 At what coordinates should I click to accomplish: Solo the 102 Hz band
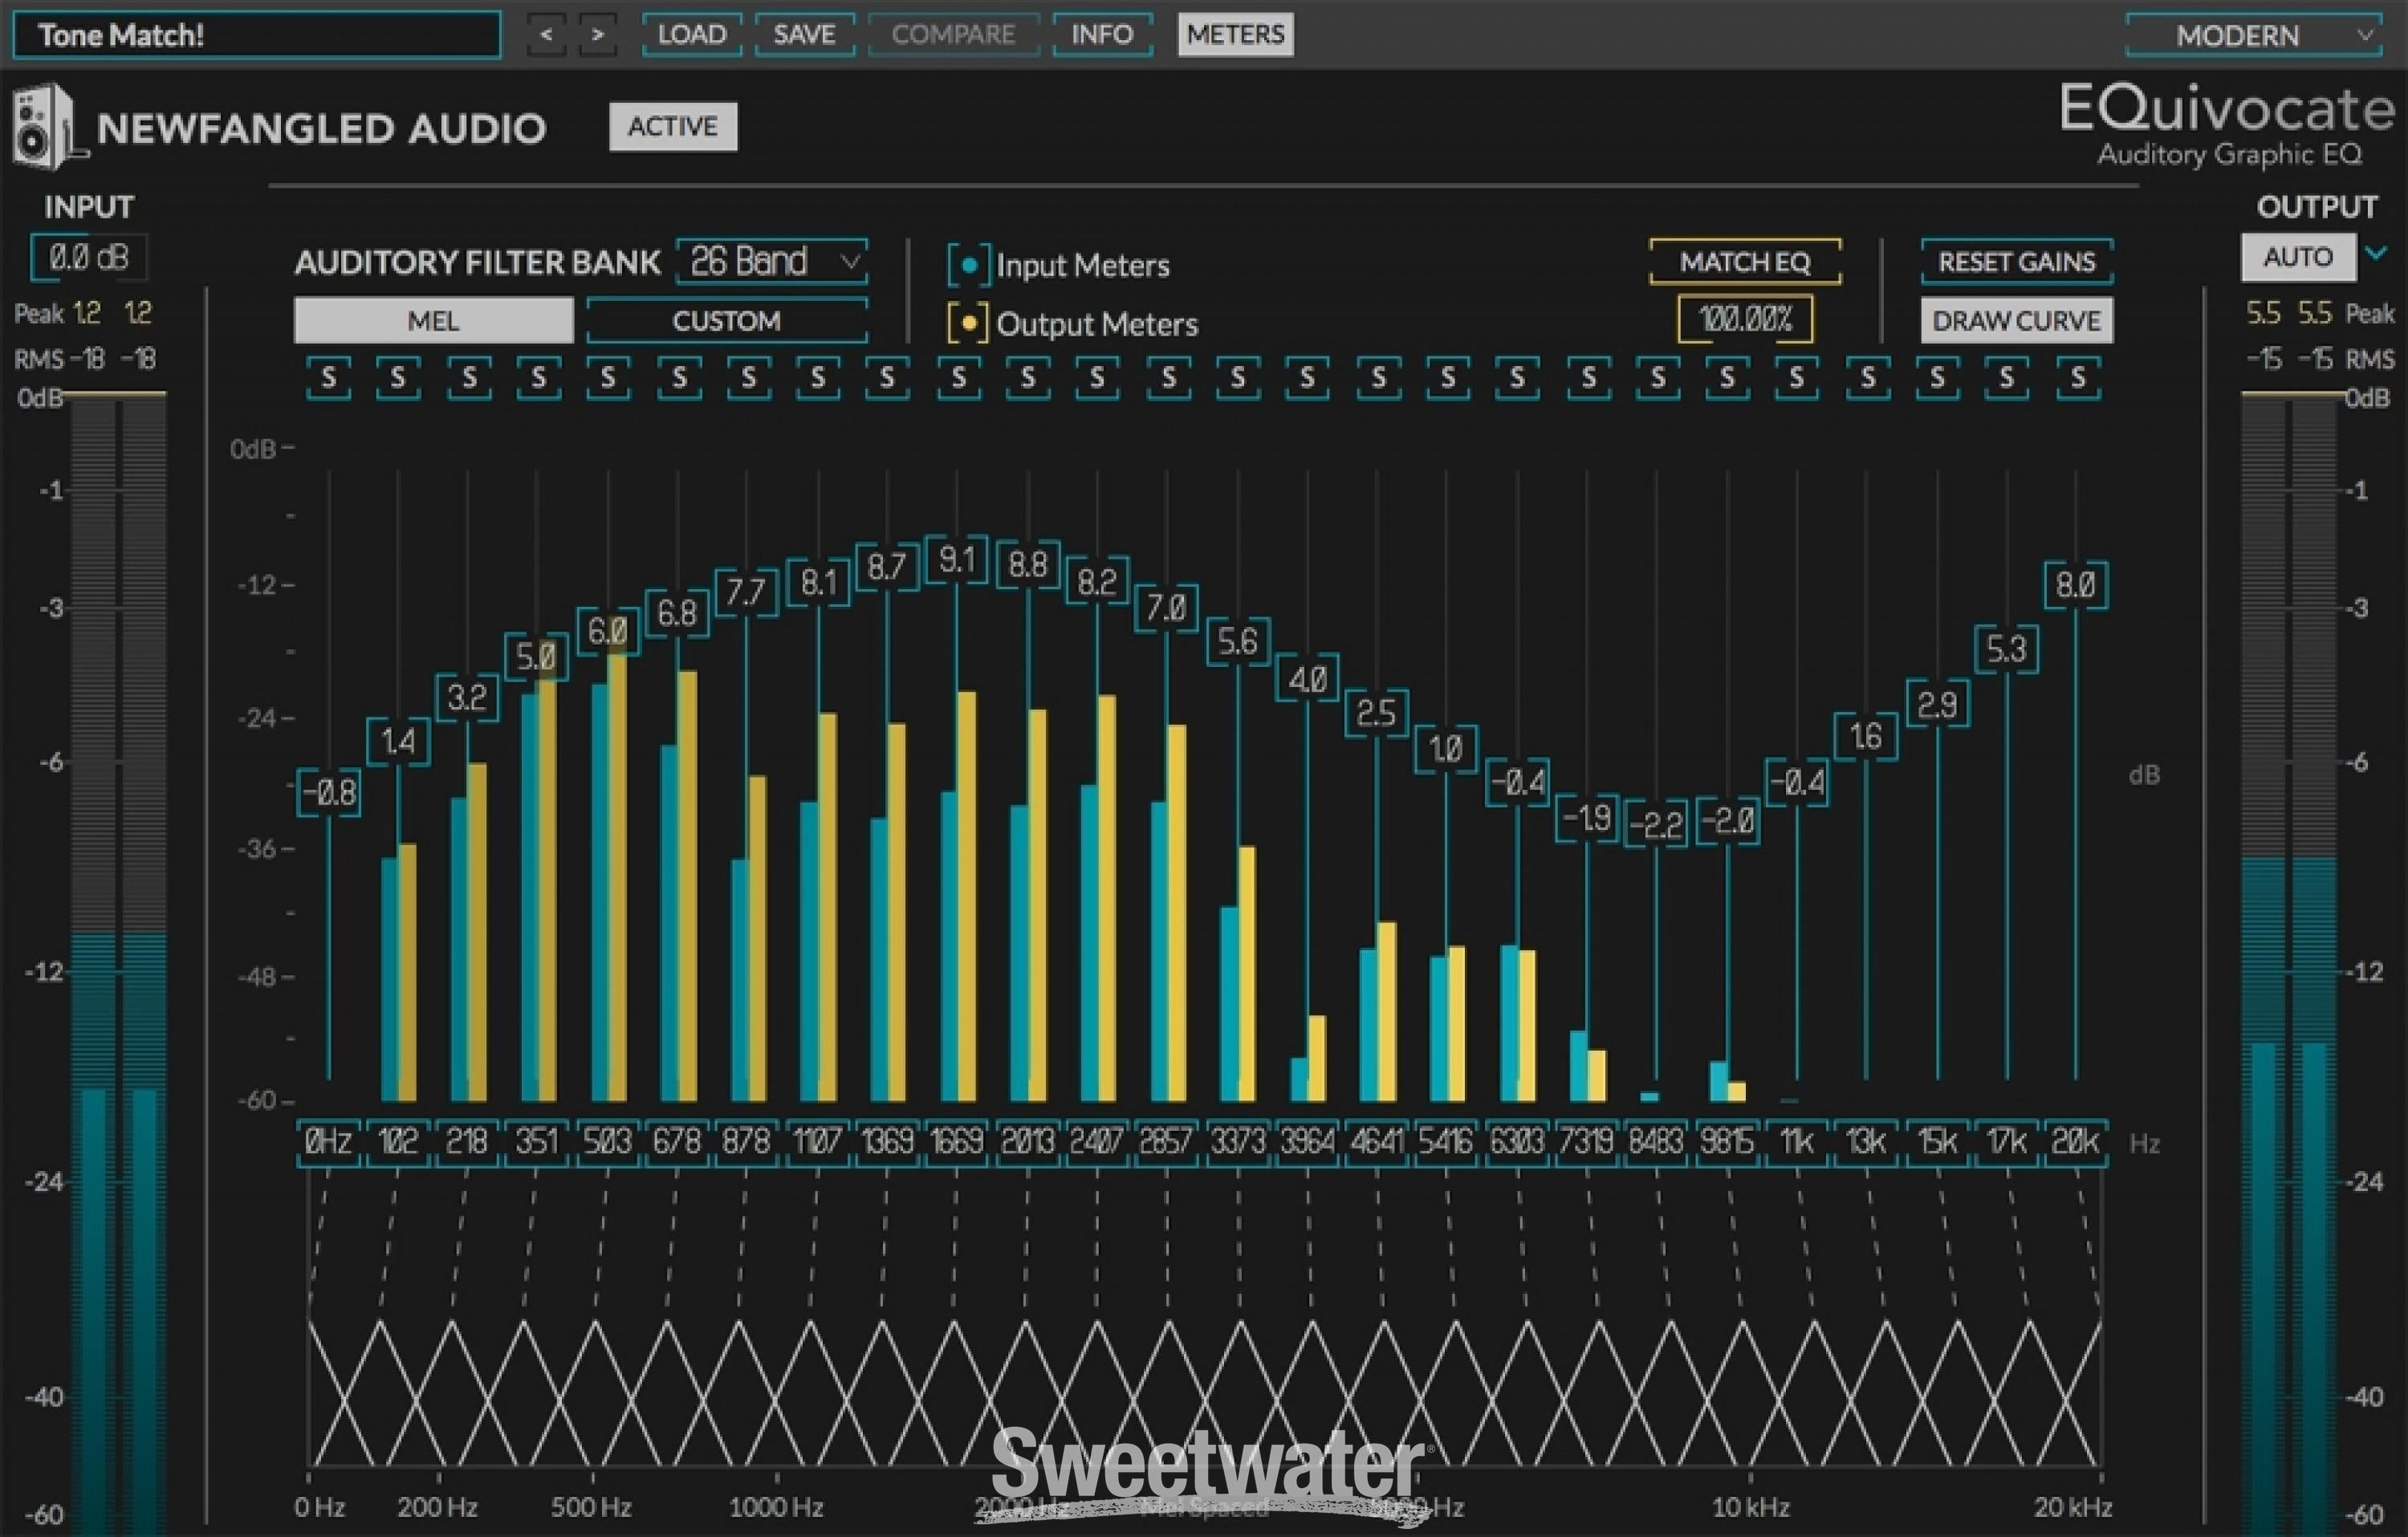pos(398,378)
